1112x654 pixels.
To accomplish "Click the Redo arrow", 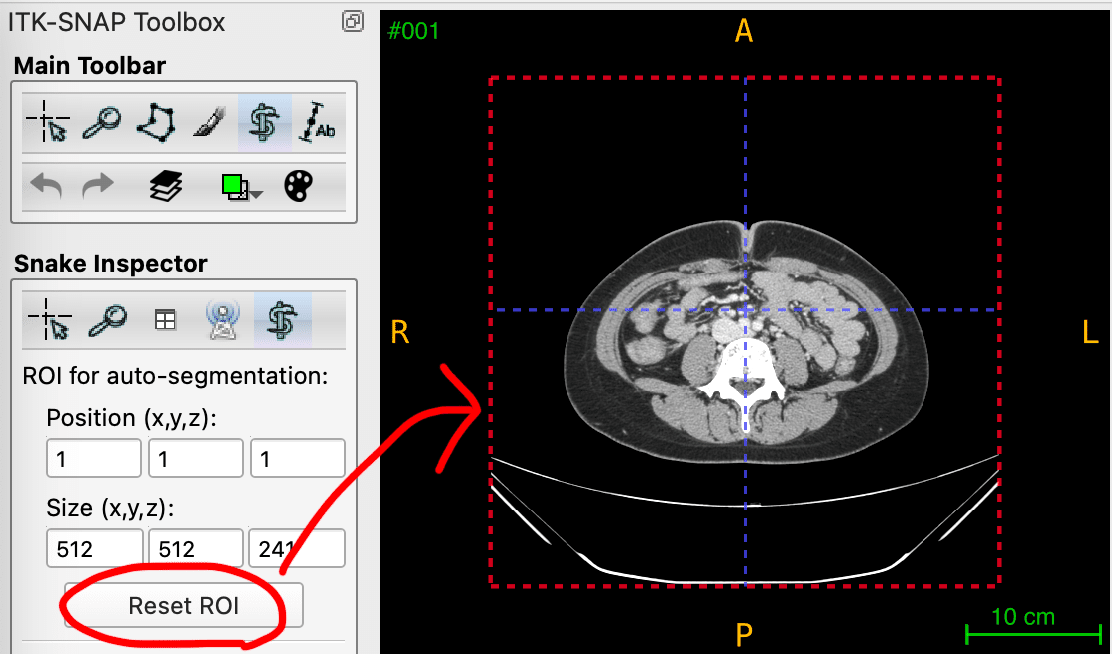I will tap(98, 186).
